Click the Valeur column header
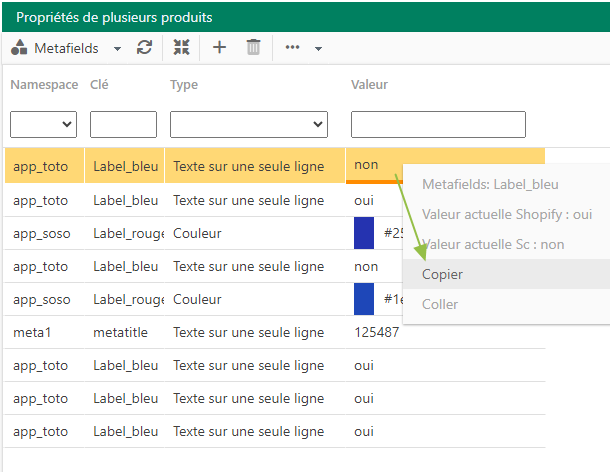The width and height of the screenshot is (610, 472). [x=369, y=84]
